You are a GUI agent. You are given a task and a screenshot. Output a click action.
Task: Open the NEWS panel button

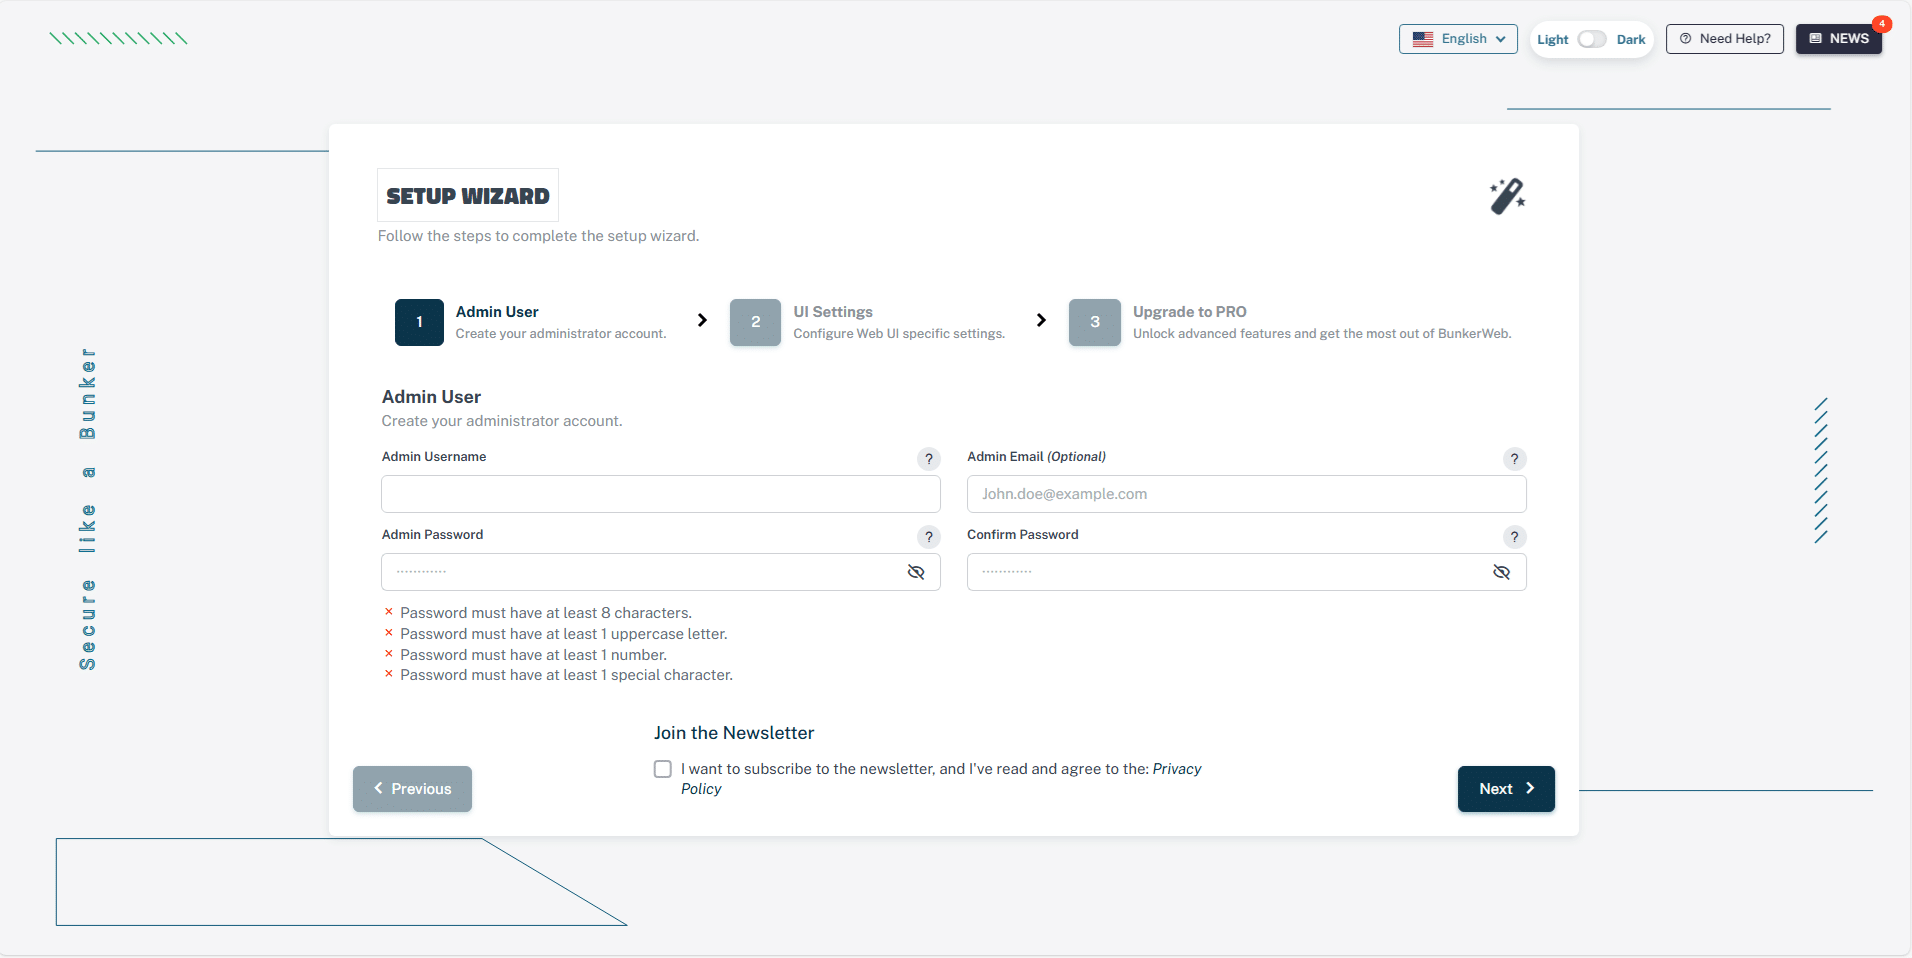pyautogui.click(x=1838, y=39)
